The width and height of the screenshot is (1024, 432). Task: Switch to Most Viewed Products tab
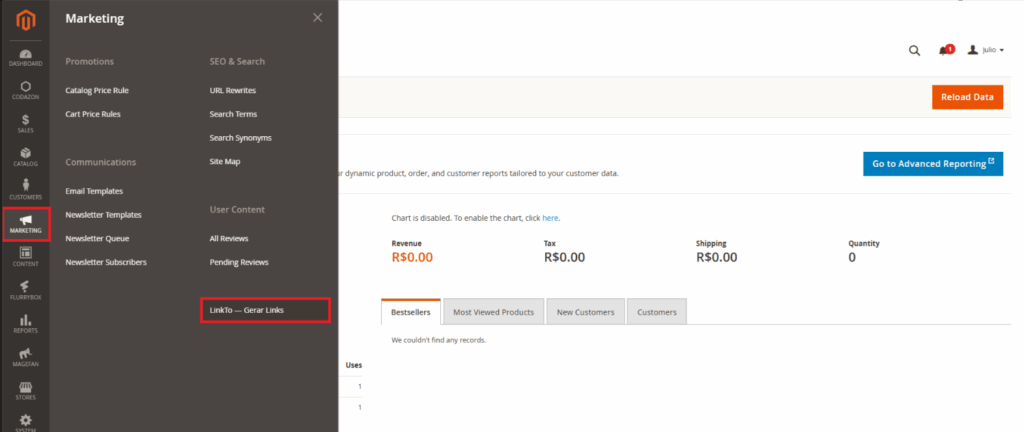tap(493, 312)
